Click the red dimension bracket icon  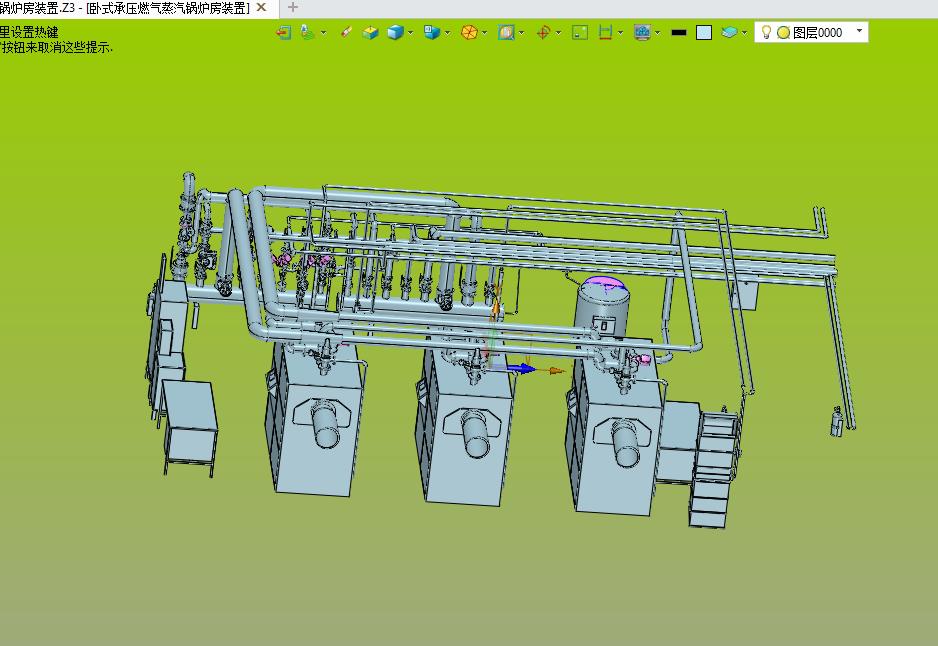coord(605,32)
